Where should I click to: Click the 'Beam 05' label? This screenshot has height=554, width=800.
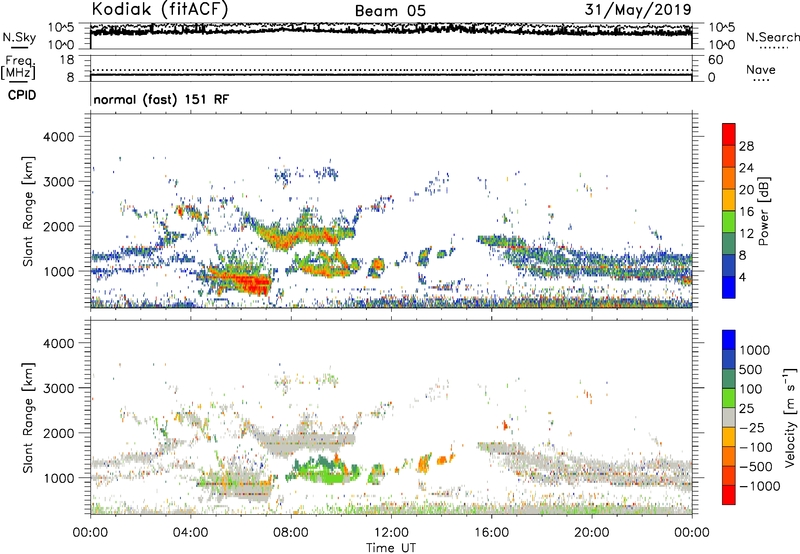tap(390, 11)
